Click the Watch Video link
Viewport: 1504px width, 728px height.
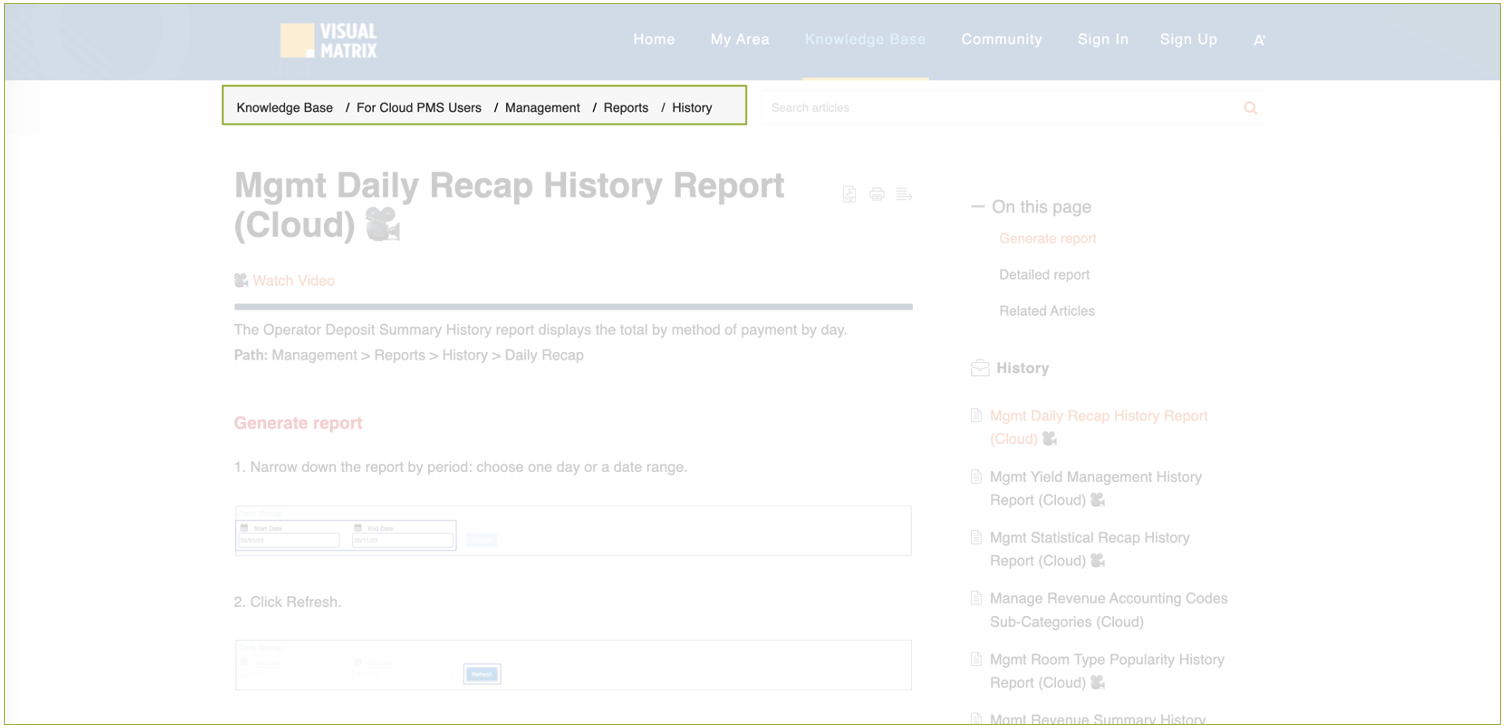click(x=293, y=281)
